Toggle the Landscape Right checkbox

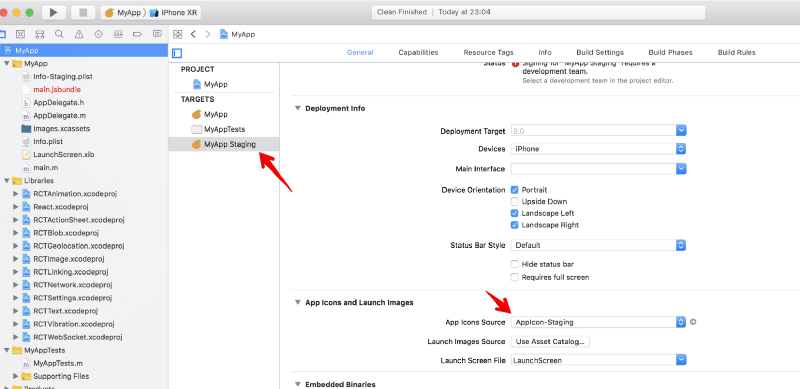tap(514, 225)
